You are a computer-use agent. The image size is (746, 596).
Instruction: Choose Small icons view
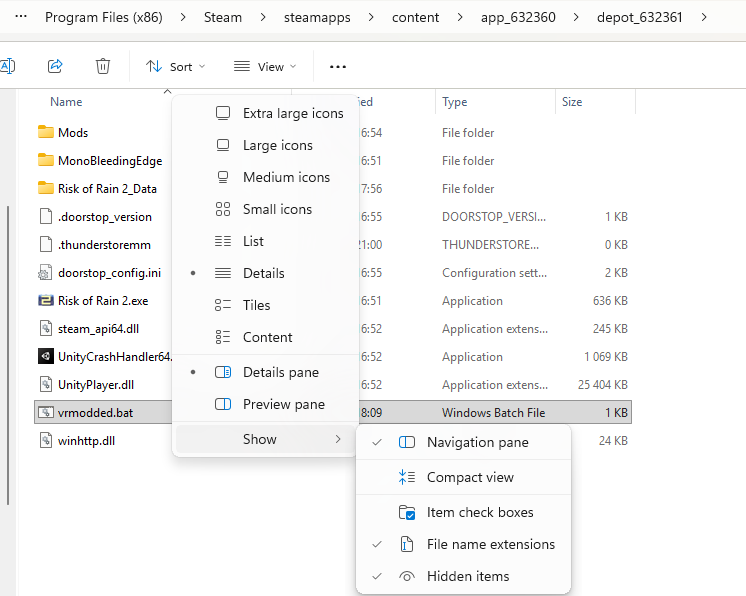[267, 209]
